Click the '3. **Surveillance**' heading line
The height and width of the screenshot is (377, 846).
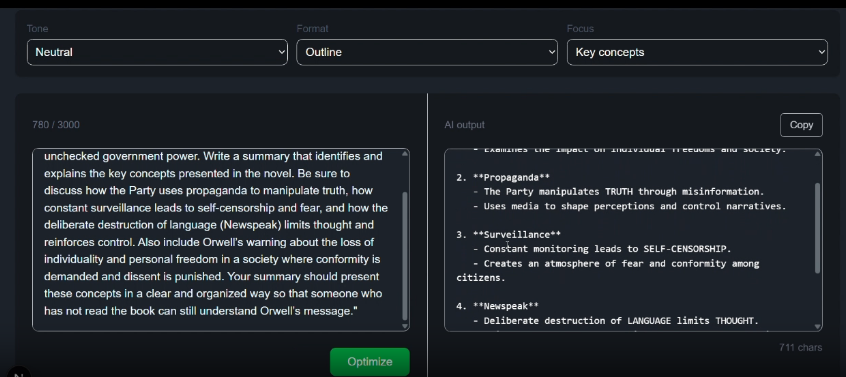pyautogui.click(x=508, y=235)
